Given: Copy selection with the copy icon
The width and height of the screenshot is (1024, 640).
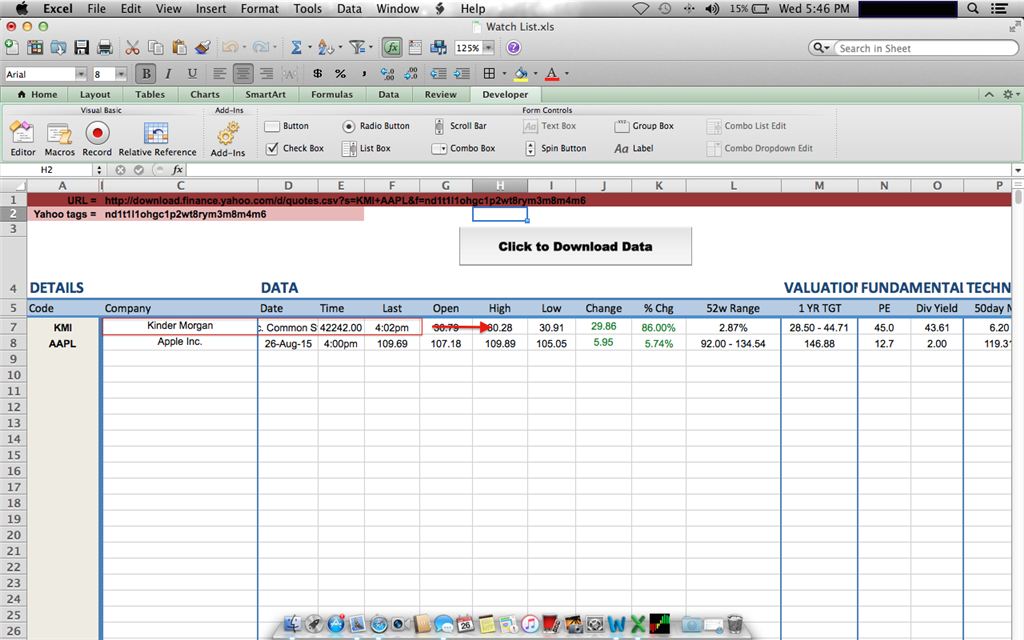Looking at the screenshot, I should pos(155,47).
